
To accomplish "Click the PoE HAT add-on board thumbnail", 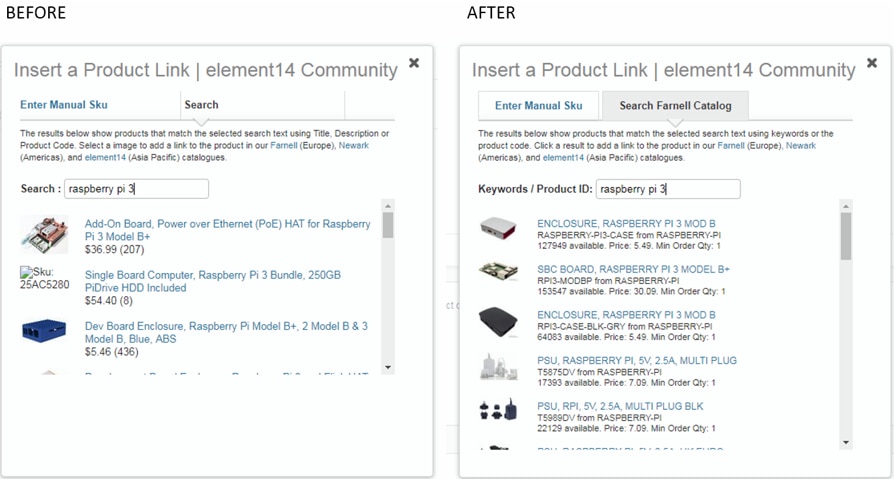I will (x=44, y=236).
